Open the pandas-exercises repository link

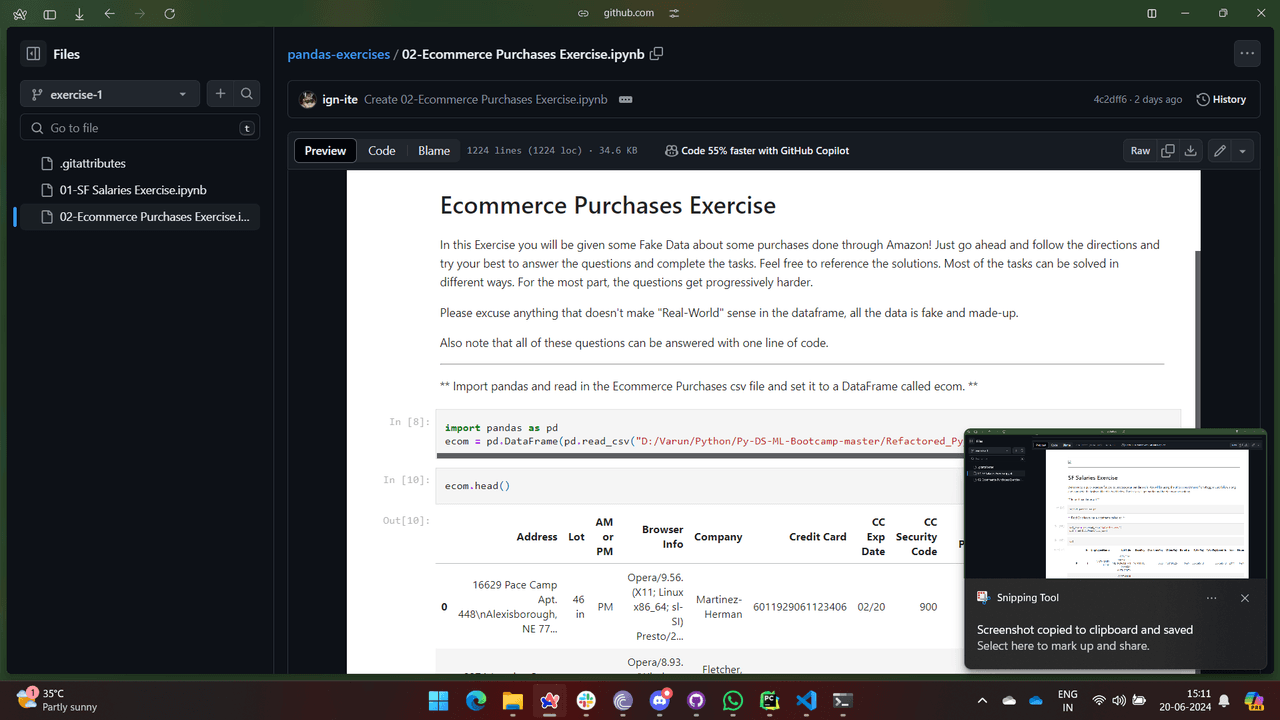tap(338, 55)
